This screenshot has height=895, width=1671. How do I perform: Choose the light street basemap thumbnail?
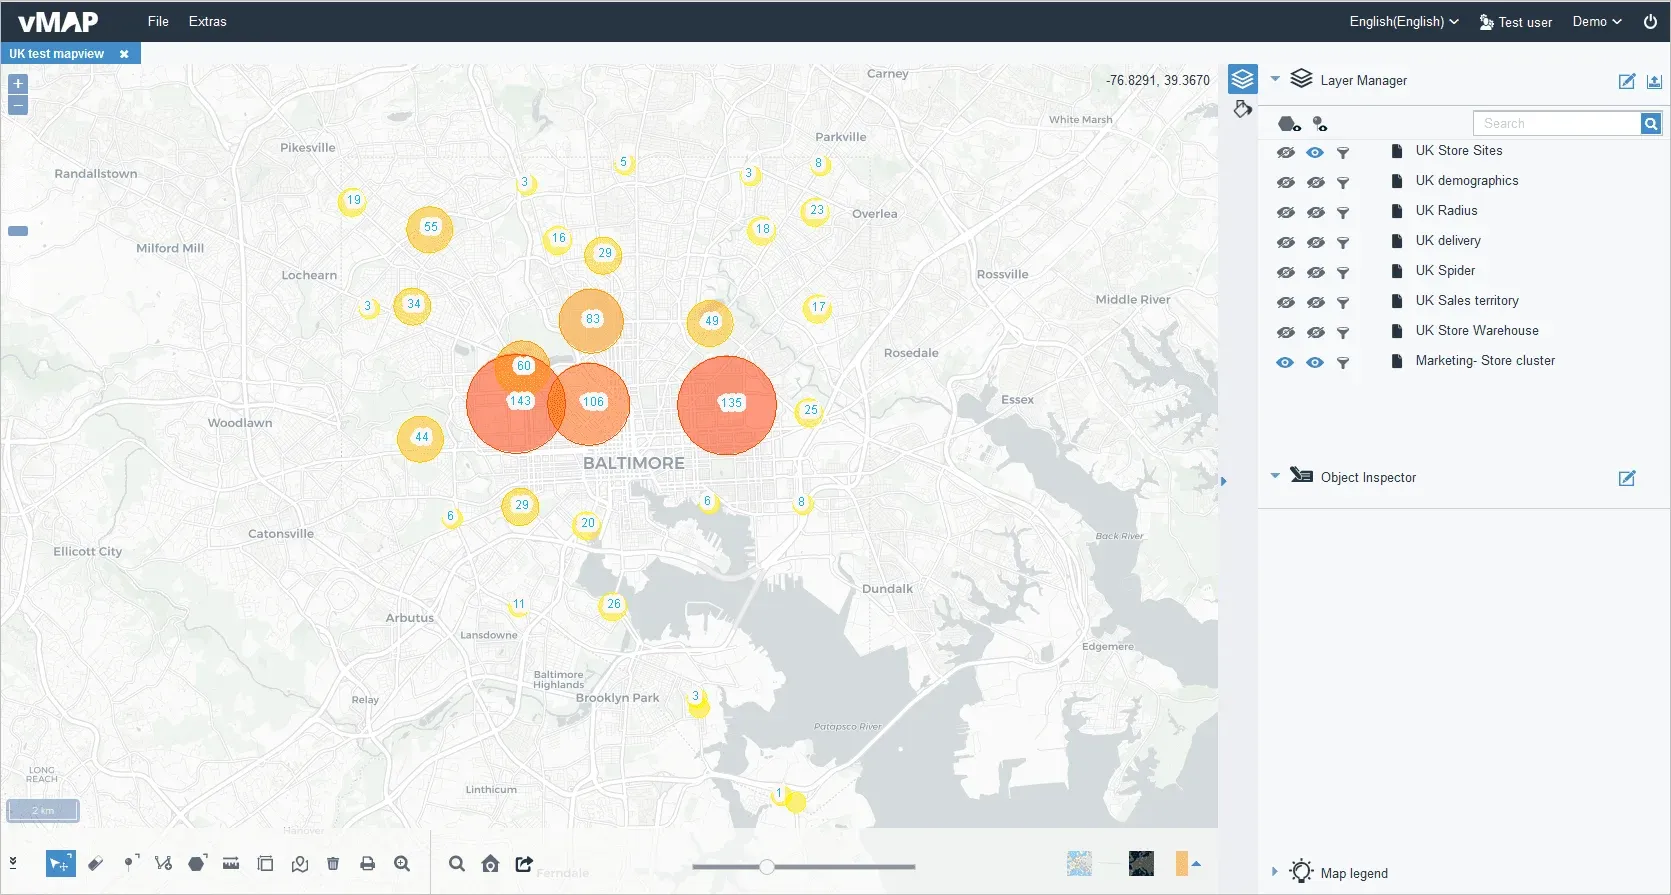[x=1079, y=863]
